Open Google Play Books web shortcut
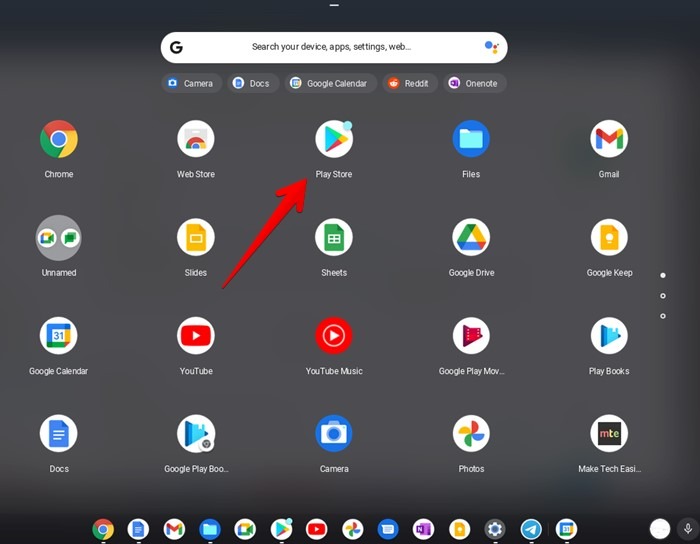700x544 pixels. (196, 433)
